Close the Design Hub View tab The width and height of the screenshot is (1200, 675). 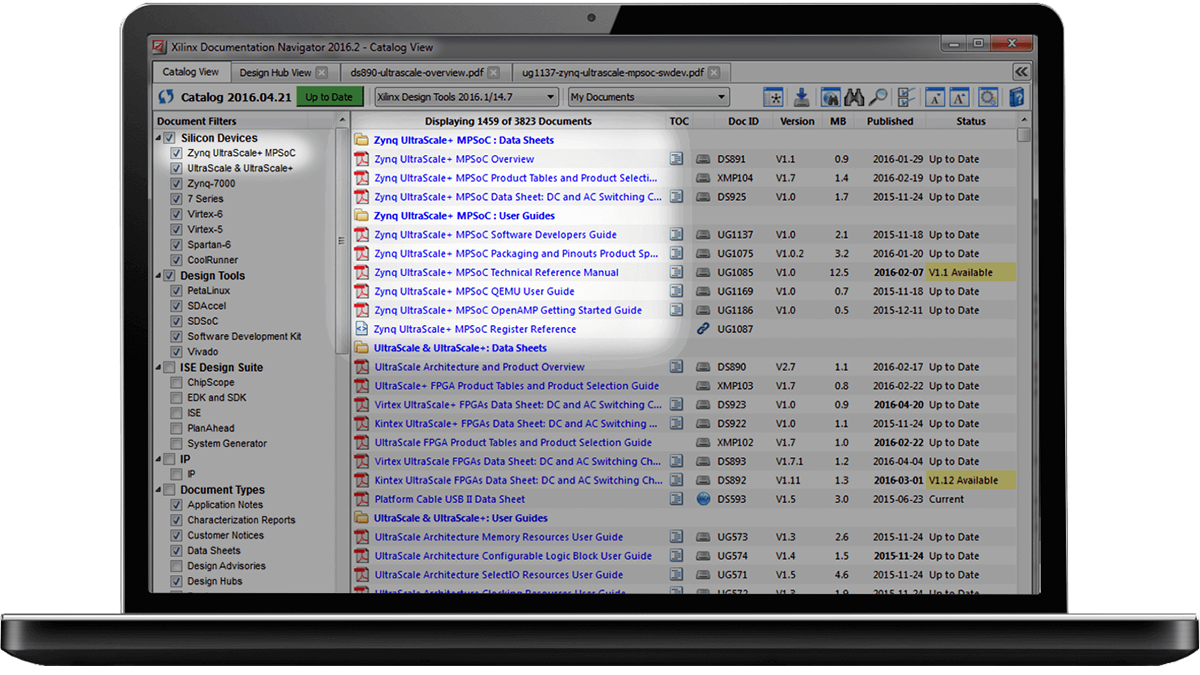(321, 73)
